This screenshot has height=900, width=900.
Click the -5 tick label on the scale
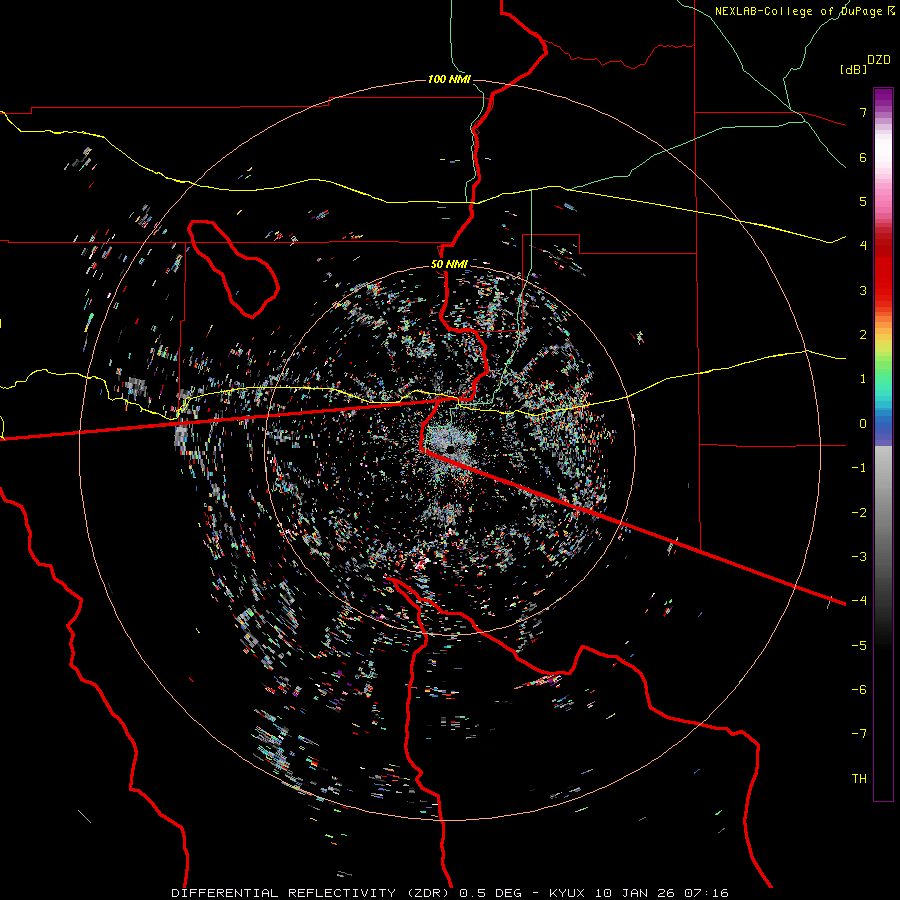point(859,645)
